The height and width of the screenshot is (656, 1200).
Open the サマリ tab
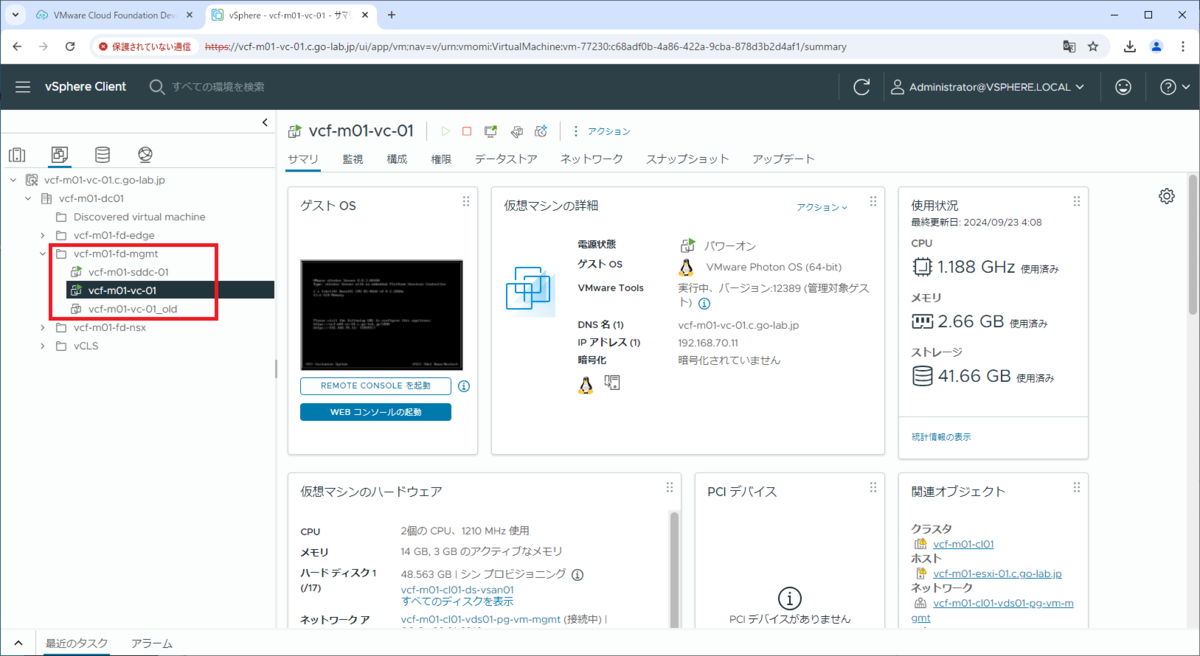click(303, 159)
